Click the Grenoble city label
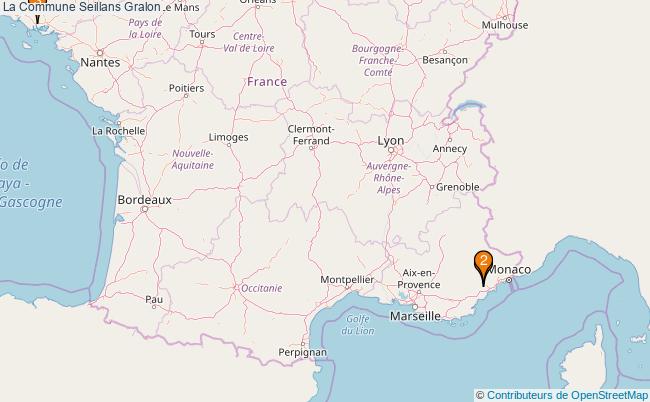This screenshot has height=402, width=650. click(458, 187)
